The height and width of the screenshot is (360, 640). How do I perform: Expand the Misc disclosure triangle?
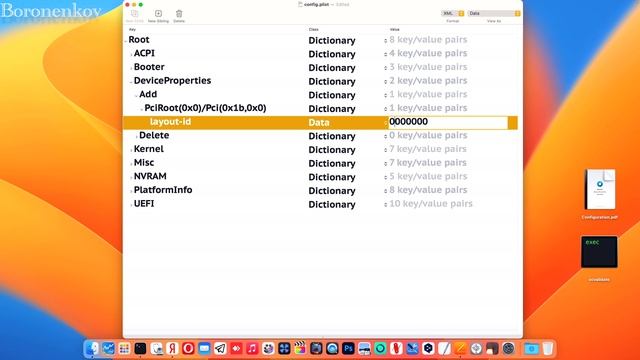[x=131, y=164]
